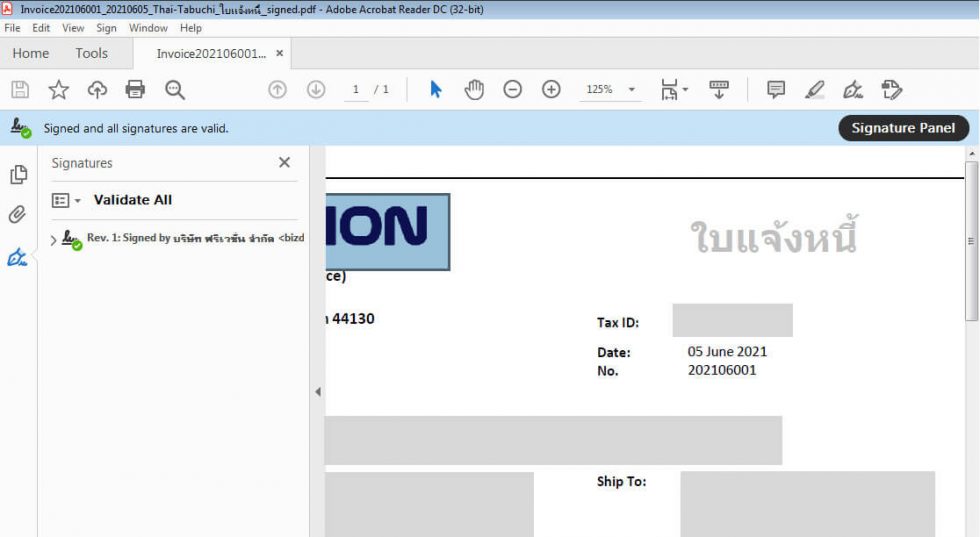This screenshot has width=980, height=537.
Task: Click the page number input field
Action: [355, 90]
